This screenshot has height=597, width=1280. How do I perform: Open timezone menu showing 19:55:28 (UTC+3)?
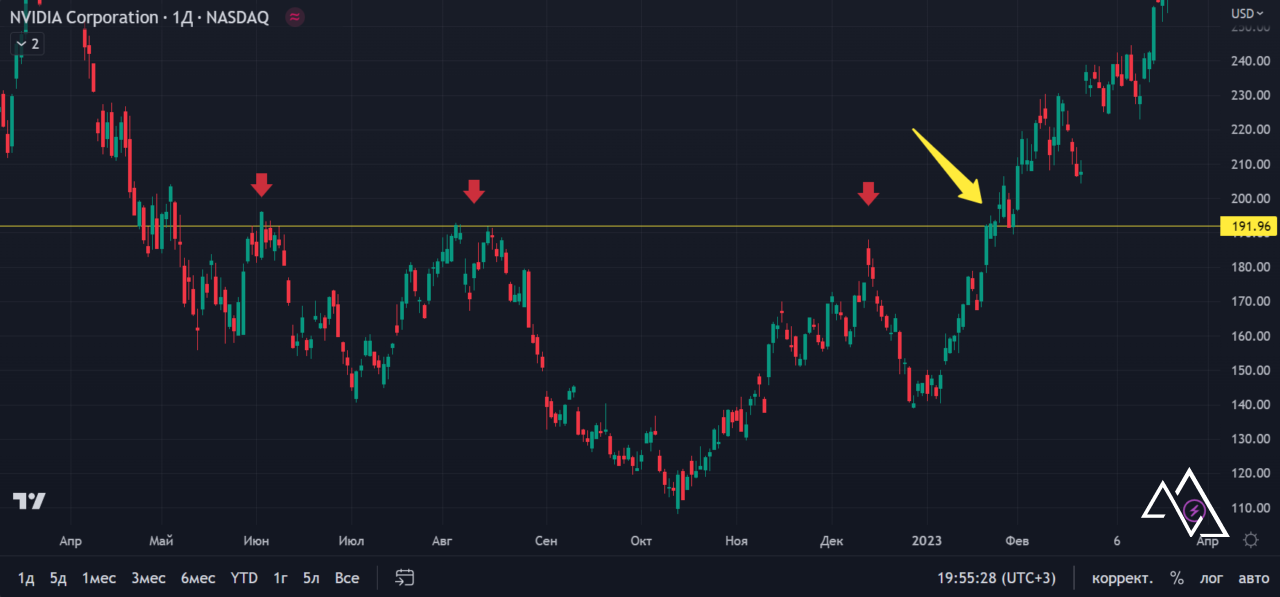click(996, 578)
